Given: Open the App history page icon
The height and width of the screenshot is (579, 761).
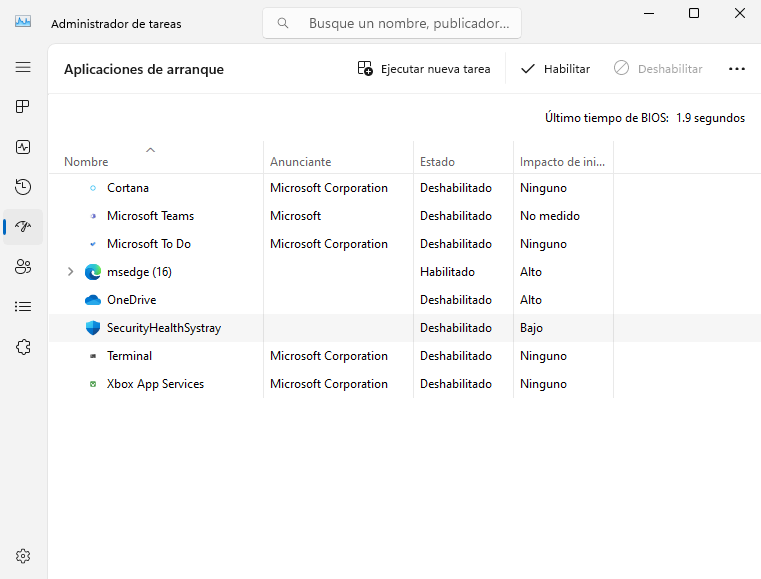Looking at the screenshot, I should 23,187.
